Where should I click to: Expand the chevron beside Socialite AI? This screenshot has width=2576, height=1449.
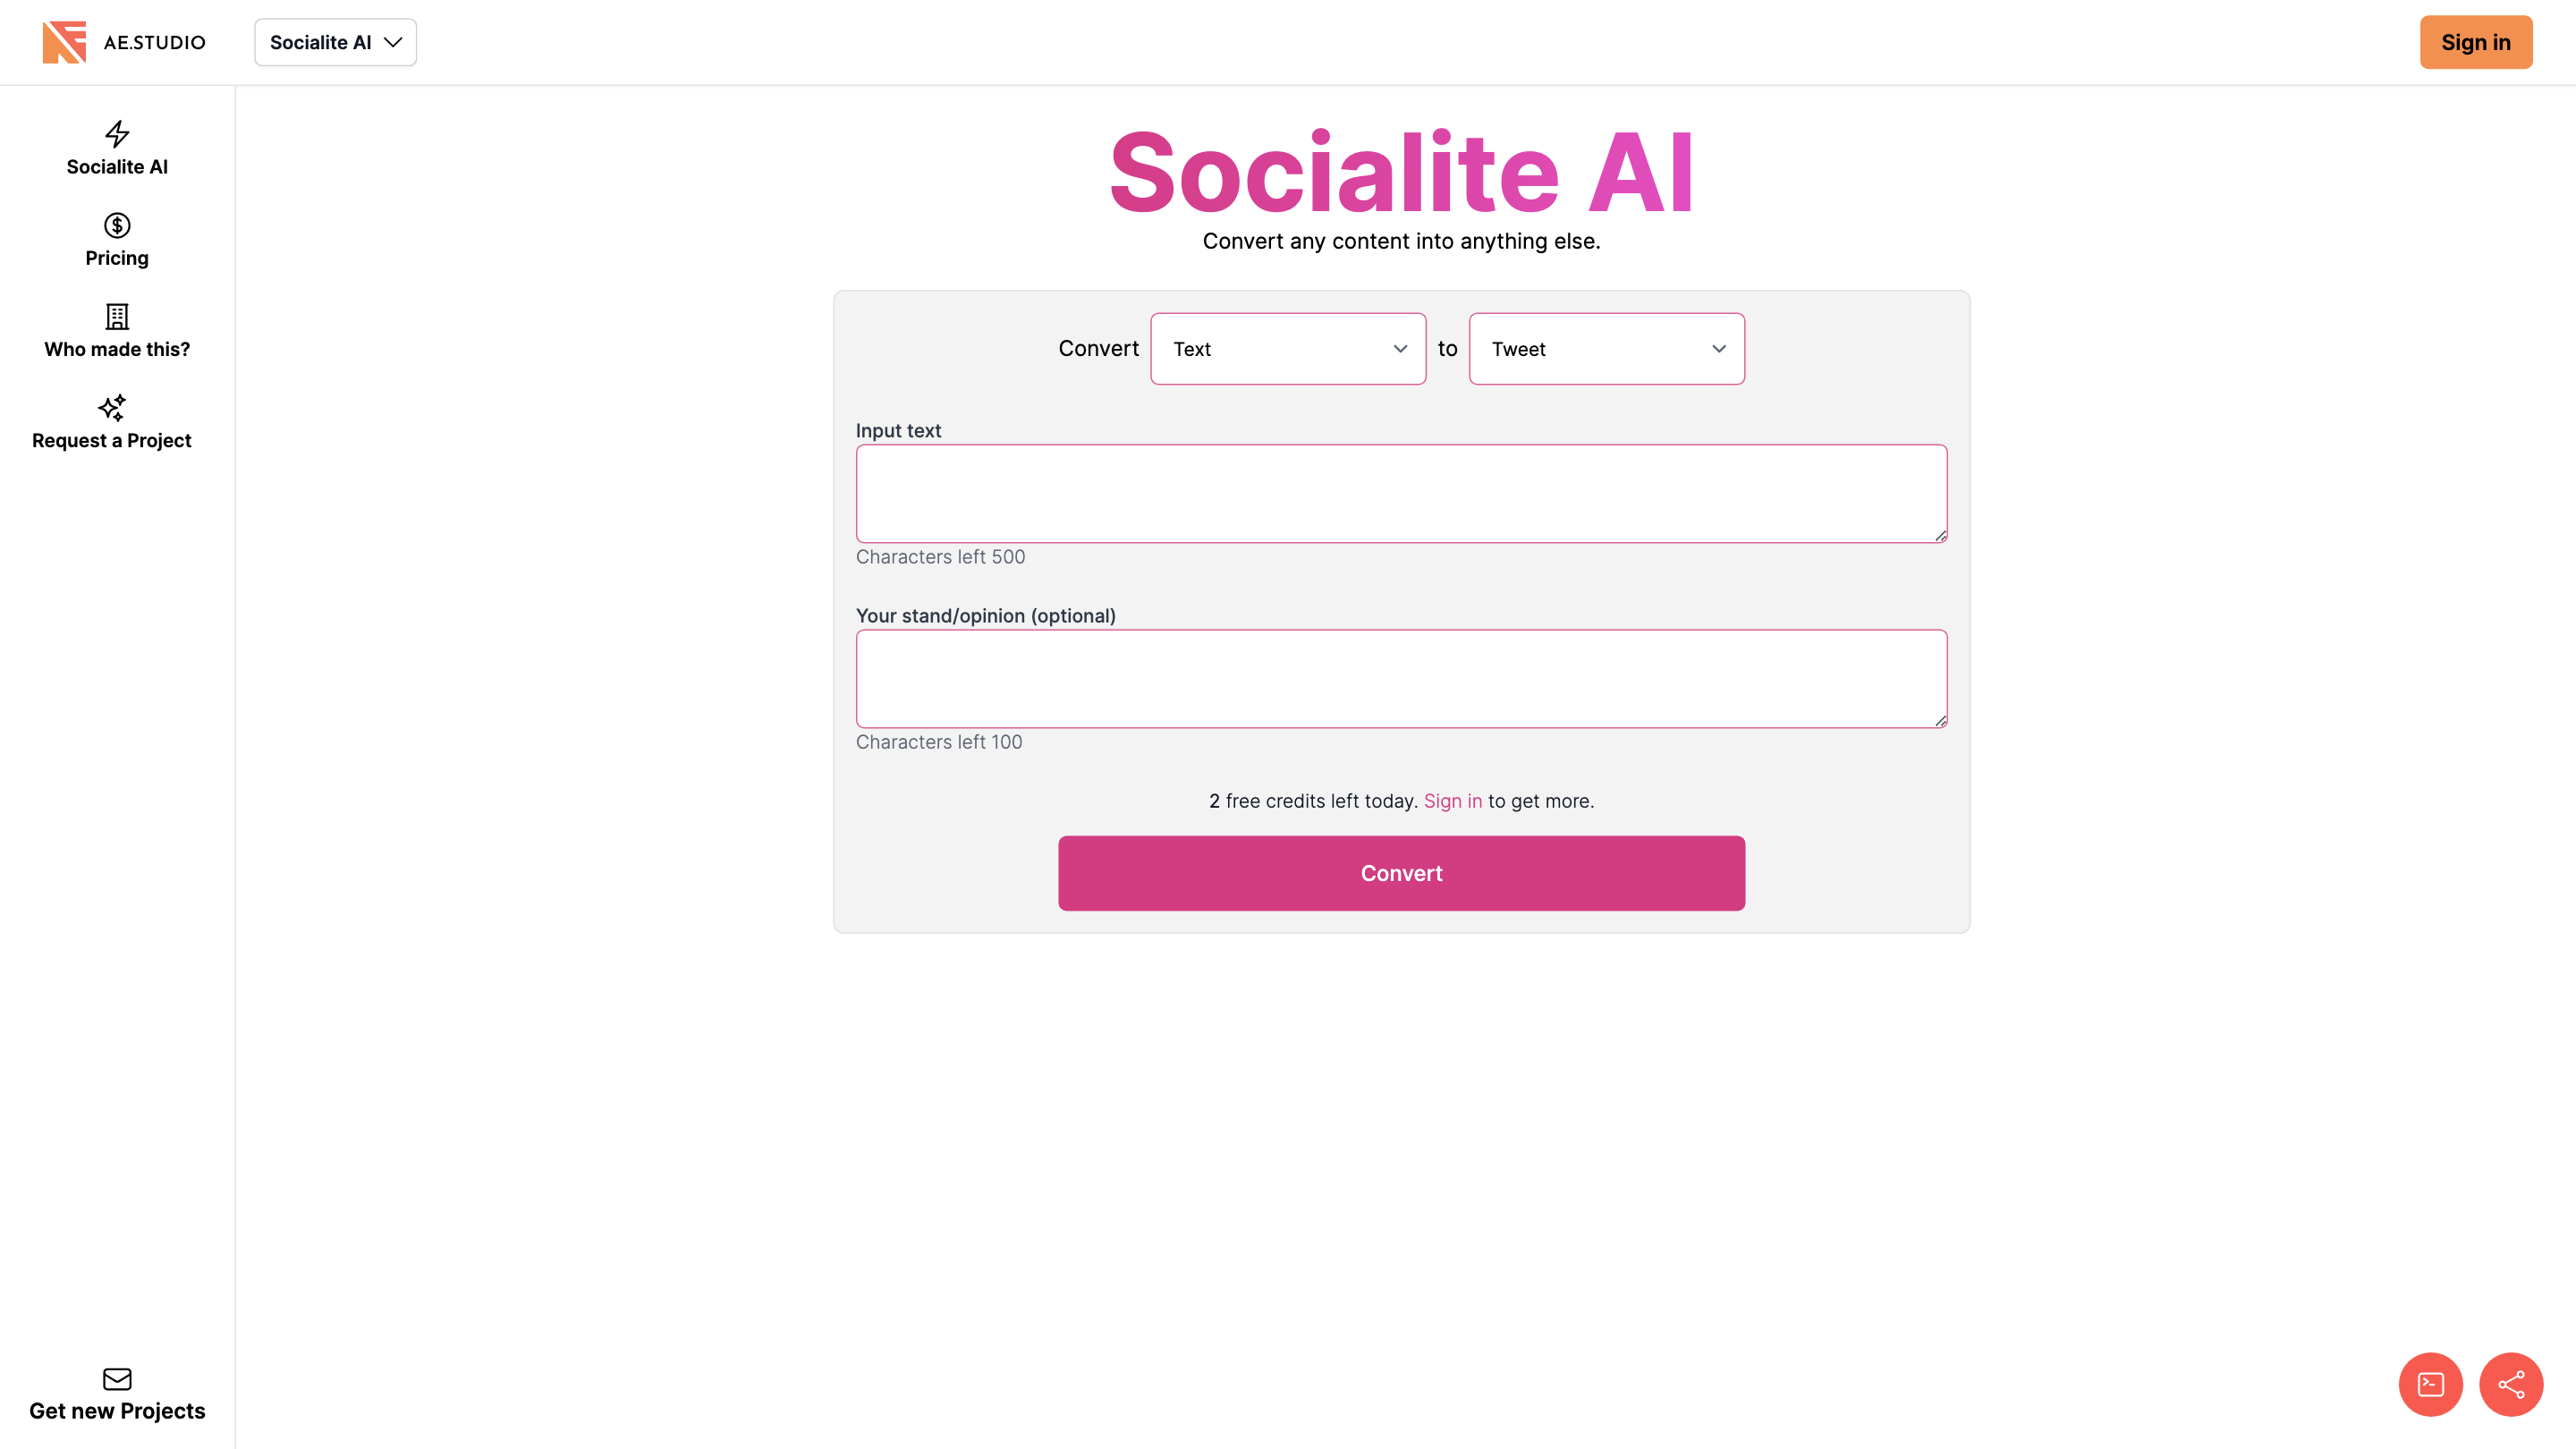pos(392,42)
